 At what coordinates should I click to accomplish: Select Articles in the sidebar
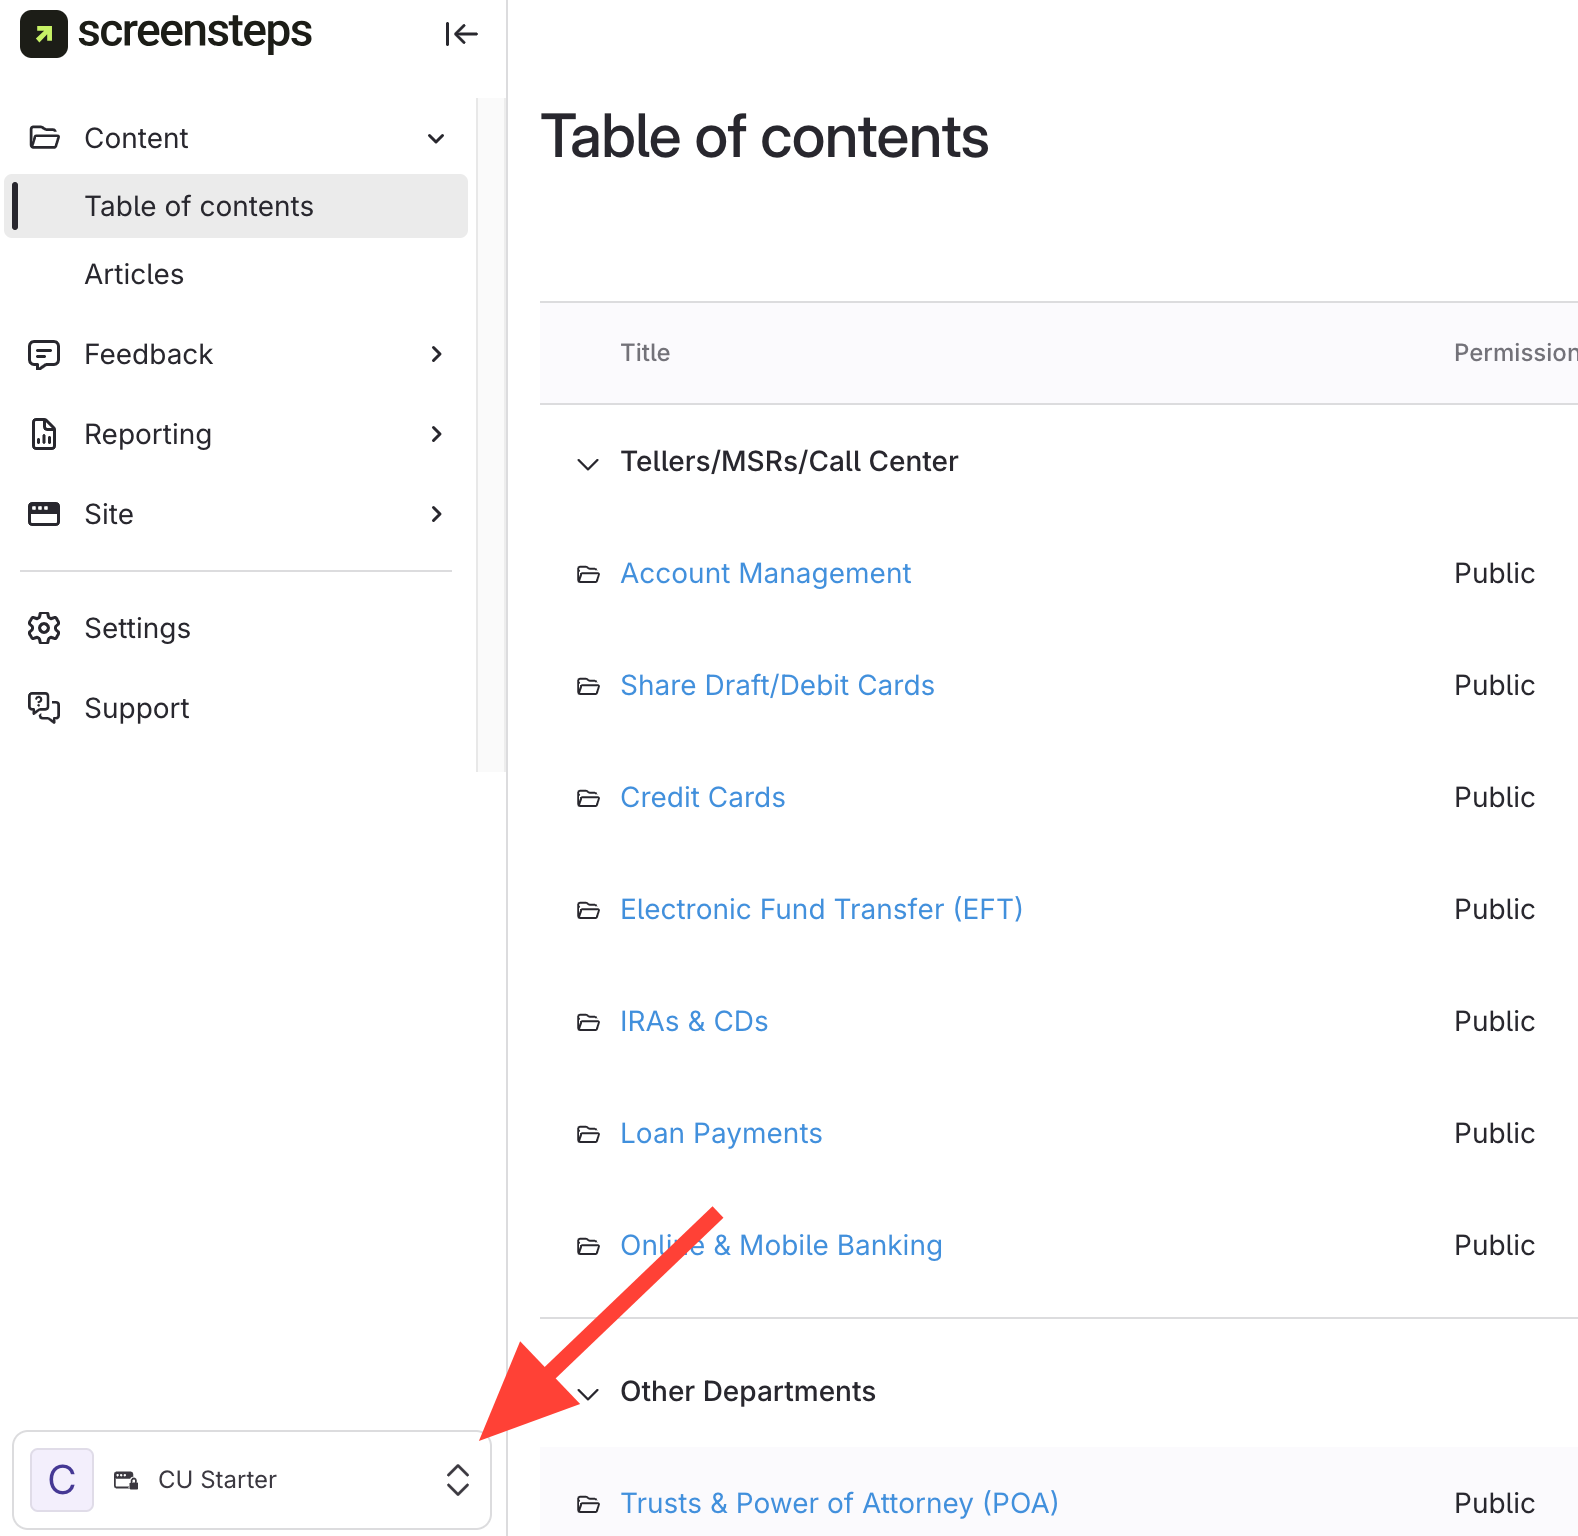[x=134, y=274]
